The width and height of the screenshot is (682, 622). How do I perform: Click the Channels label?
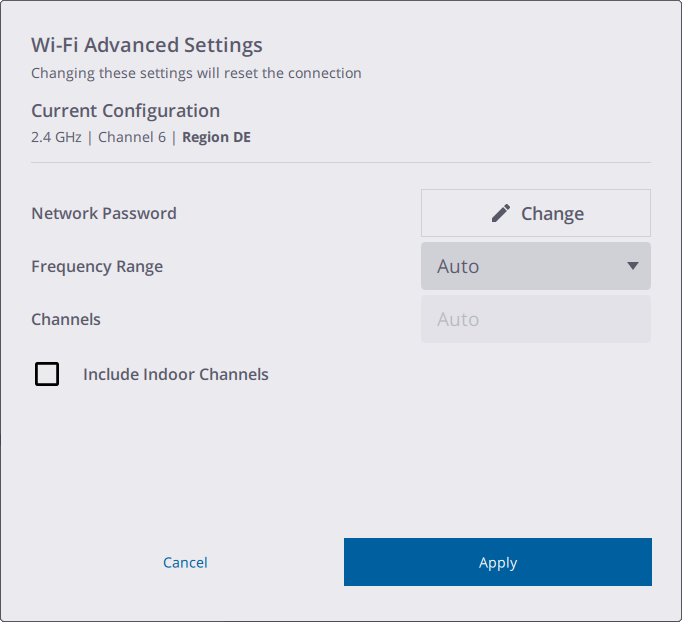click(x=66, y=319)
